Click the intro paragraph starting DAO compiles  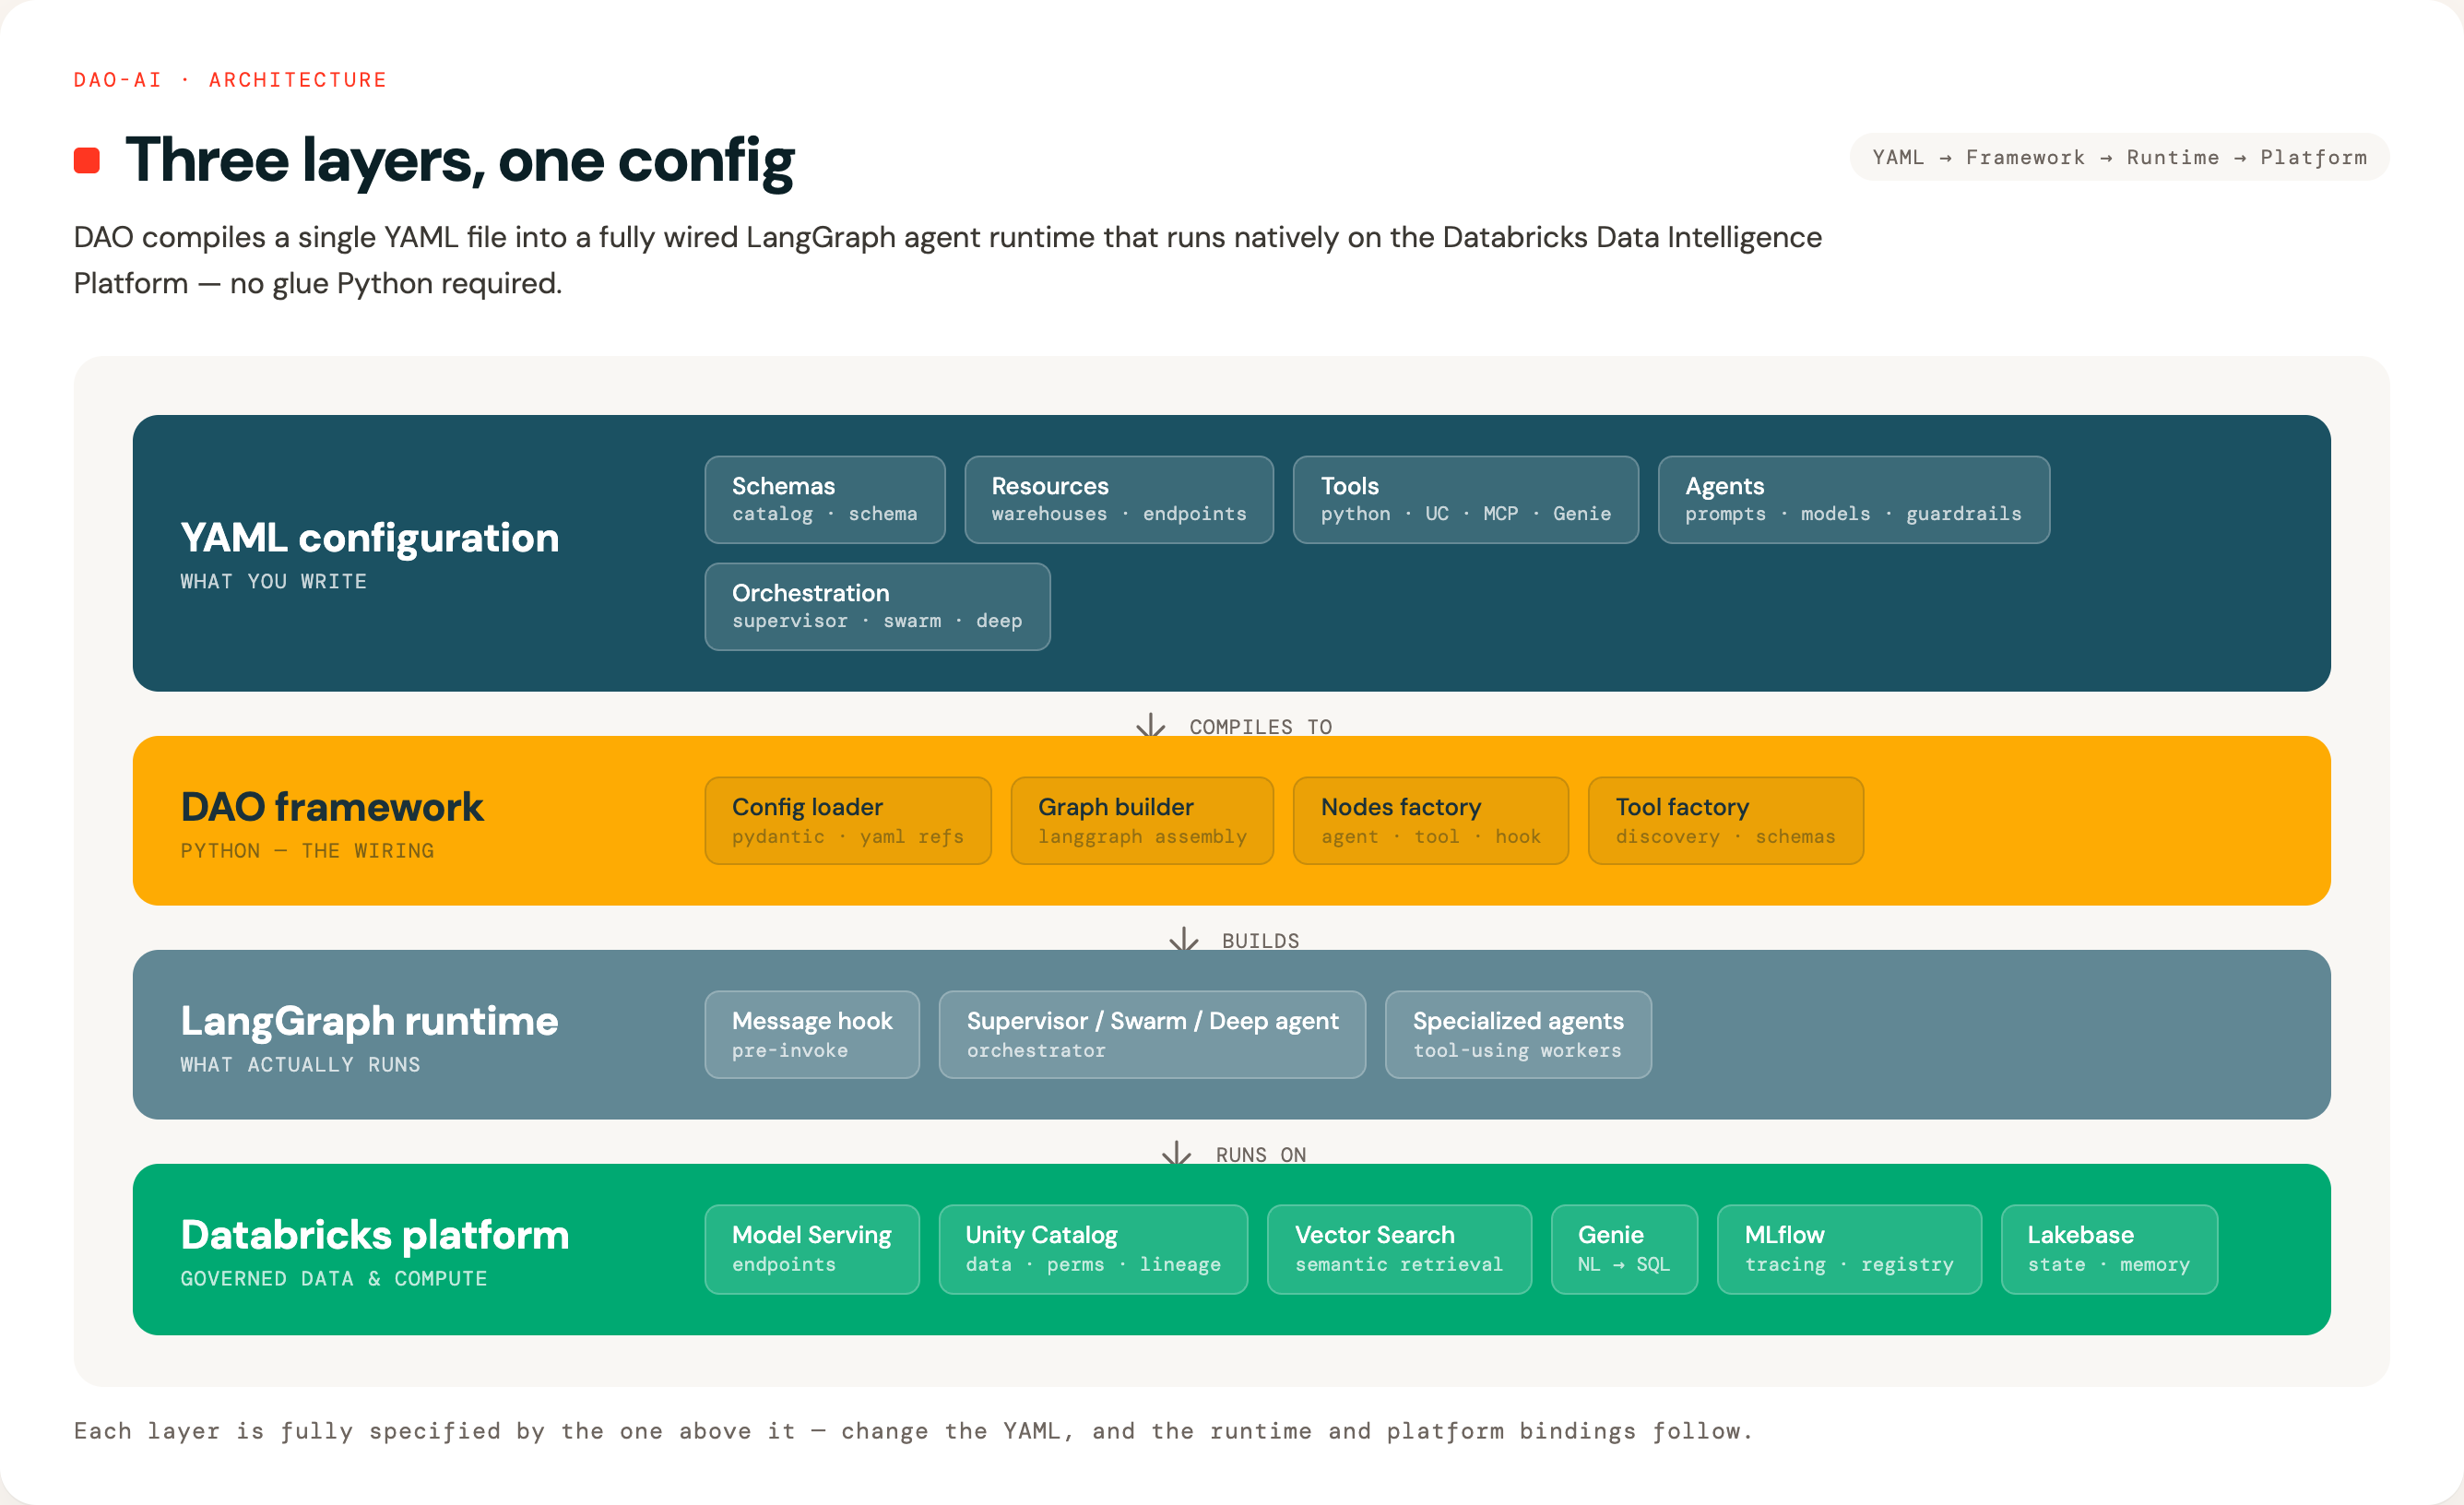947,260
